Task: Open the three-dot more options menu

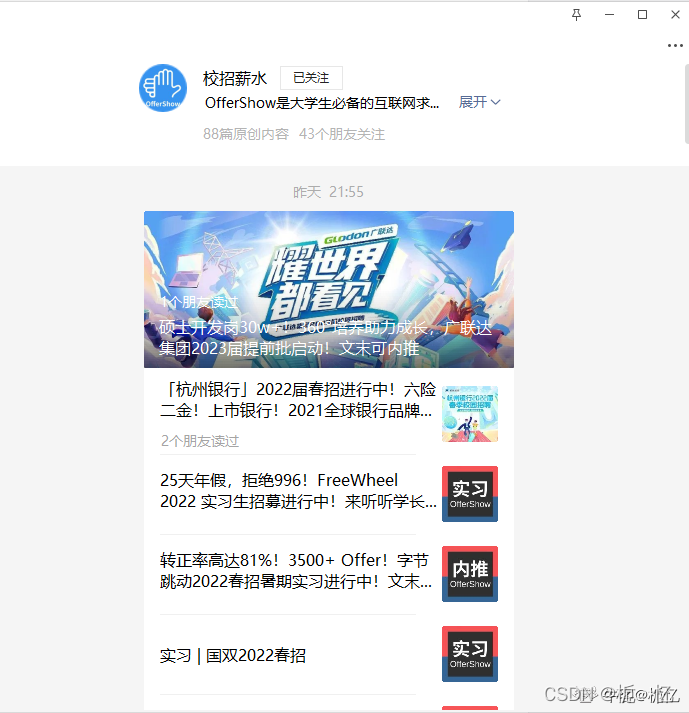Action: click(675, 45)
